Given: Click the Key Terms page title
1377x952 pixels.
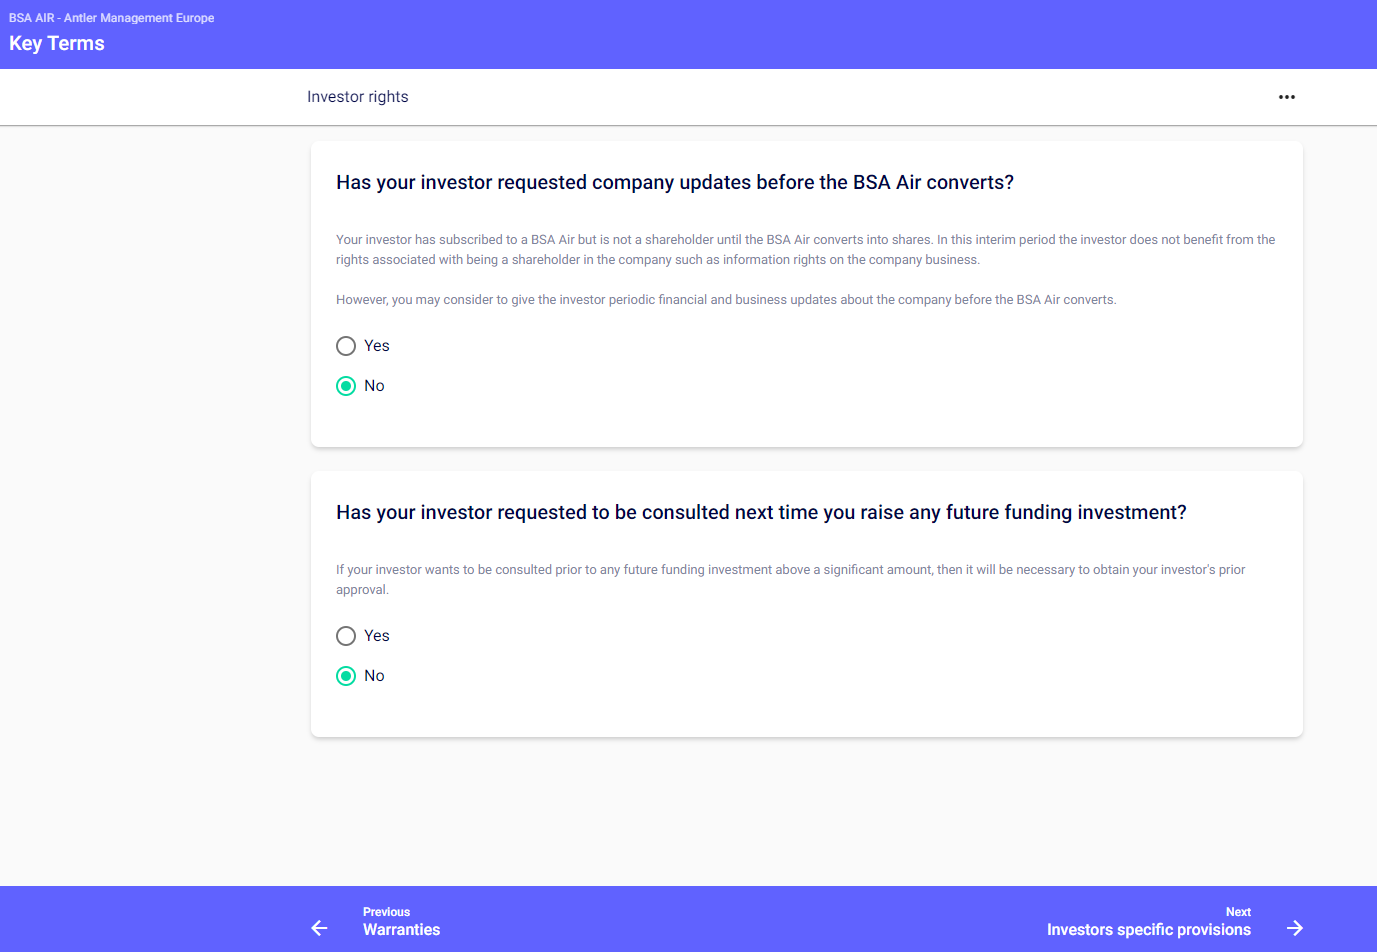Looking at the screenshot, I should click(57, 43).
